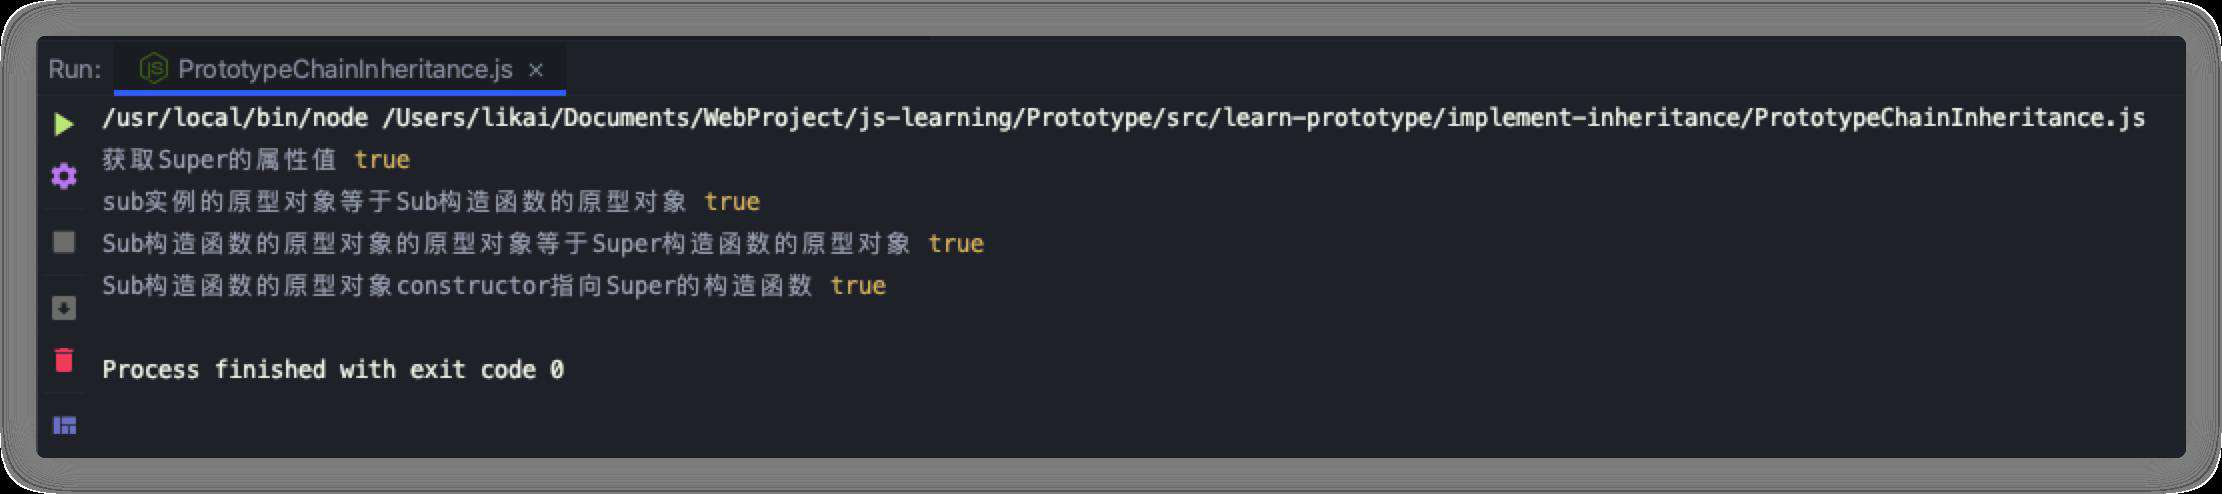The width and height of the screenshot is (2222, 494).
Task: Click the /usr/local/bin/node command text
Action: 235,118
